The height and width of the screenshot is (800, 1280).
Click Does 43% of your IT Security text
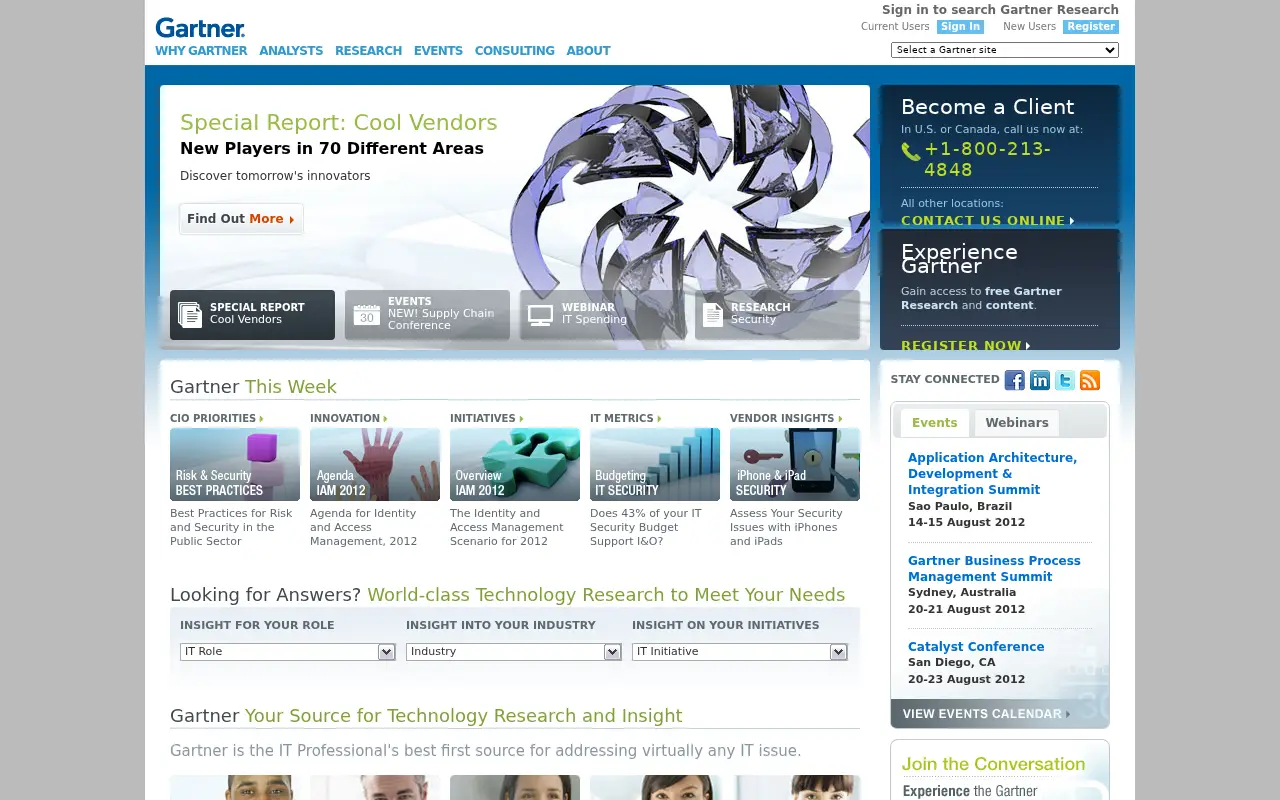646,528
